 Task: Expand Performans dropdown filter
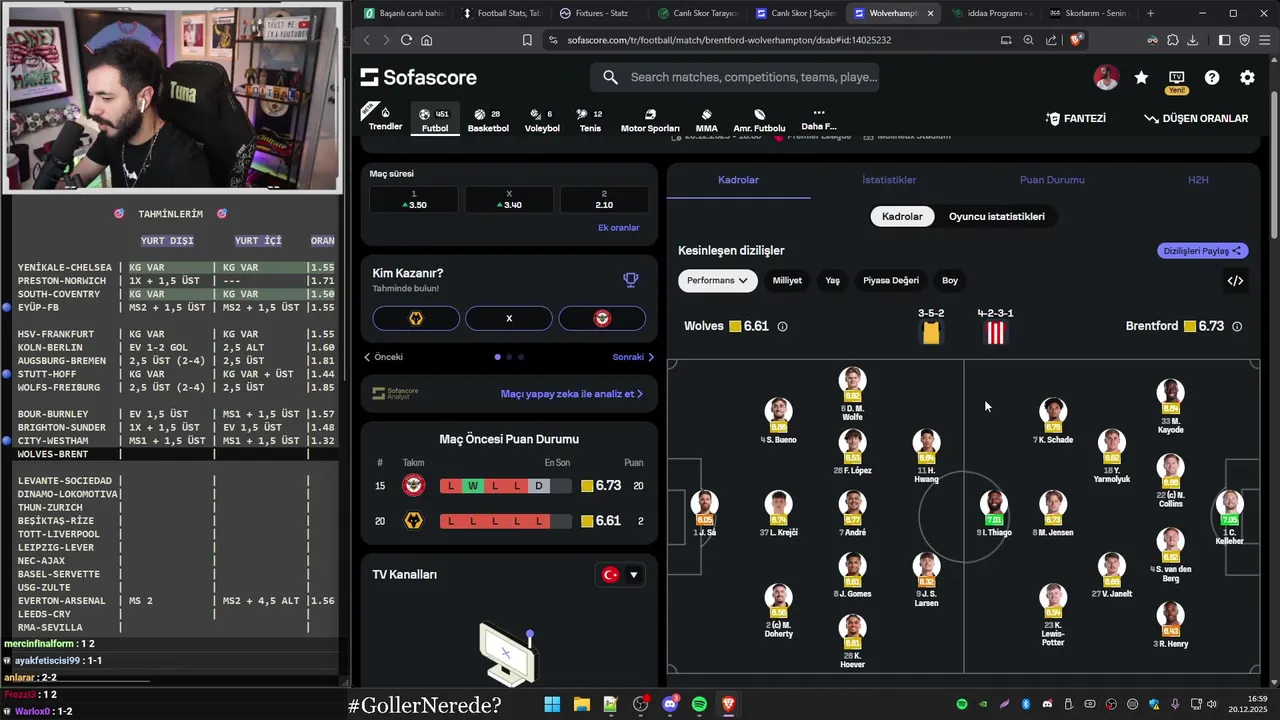tap(717, 281)
